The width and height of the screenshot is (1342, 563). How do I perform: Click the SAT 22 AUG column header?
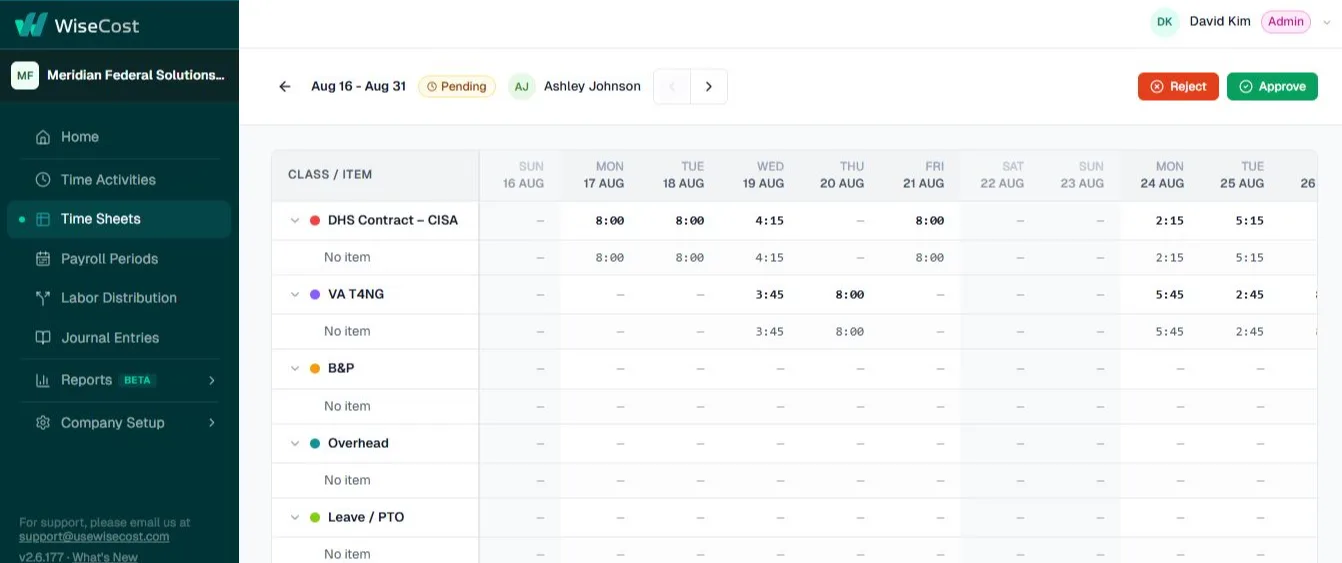point(1003,175)
